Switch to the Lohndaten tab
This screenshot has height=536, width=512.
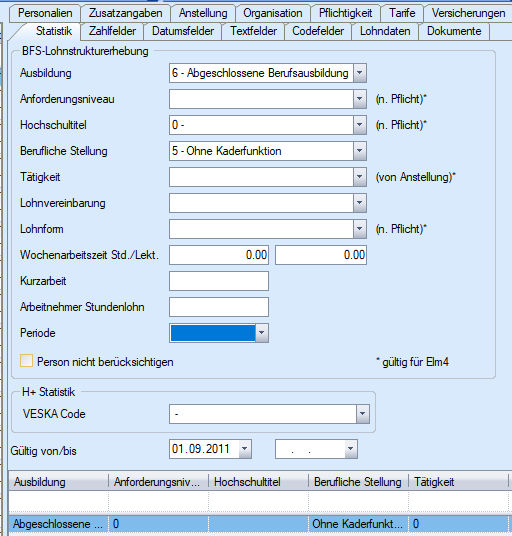385,31
